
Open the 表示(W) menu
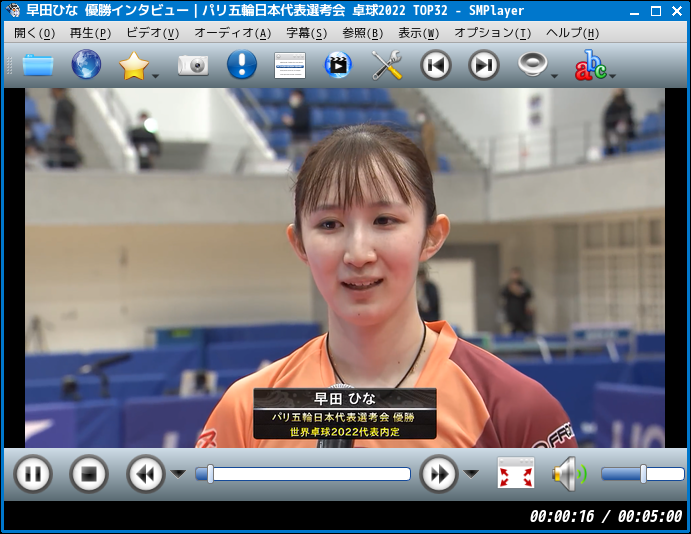point(419,33)
